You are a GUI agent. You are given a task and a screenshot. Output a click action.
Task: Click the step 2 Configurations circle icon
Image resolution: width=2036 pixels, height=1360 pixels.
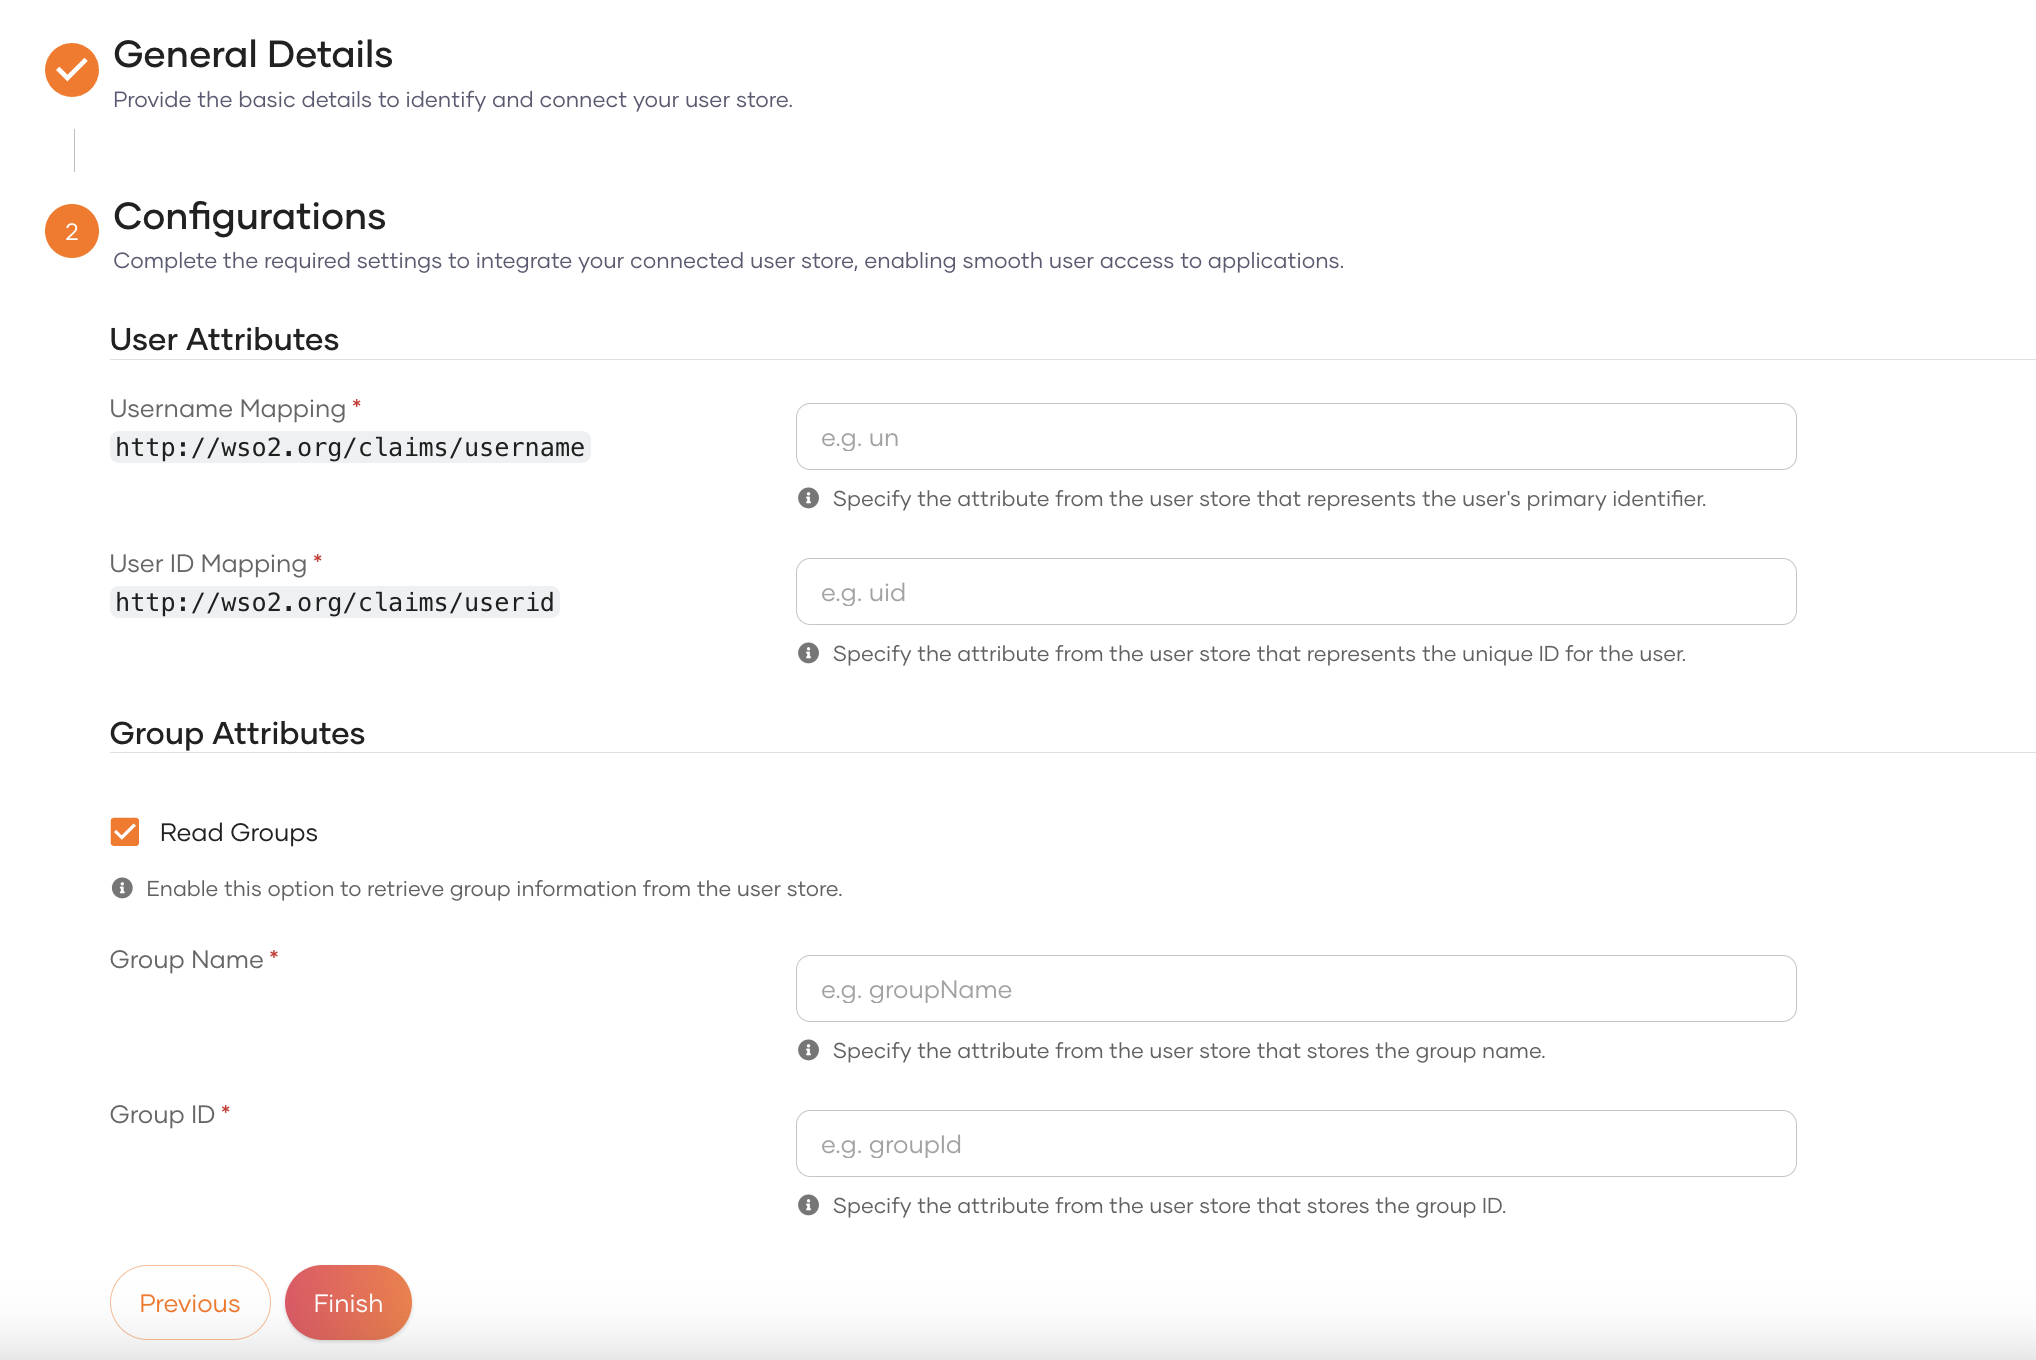[72, 231]
